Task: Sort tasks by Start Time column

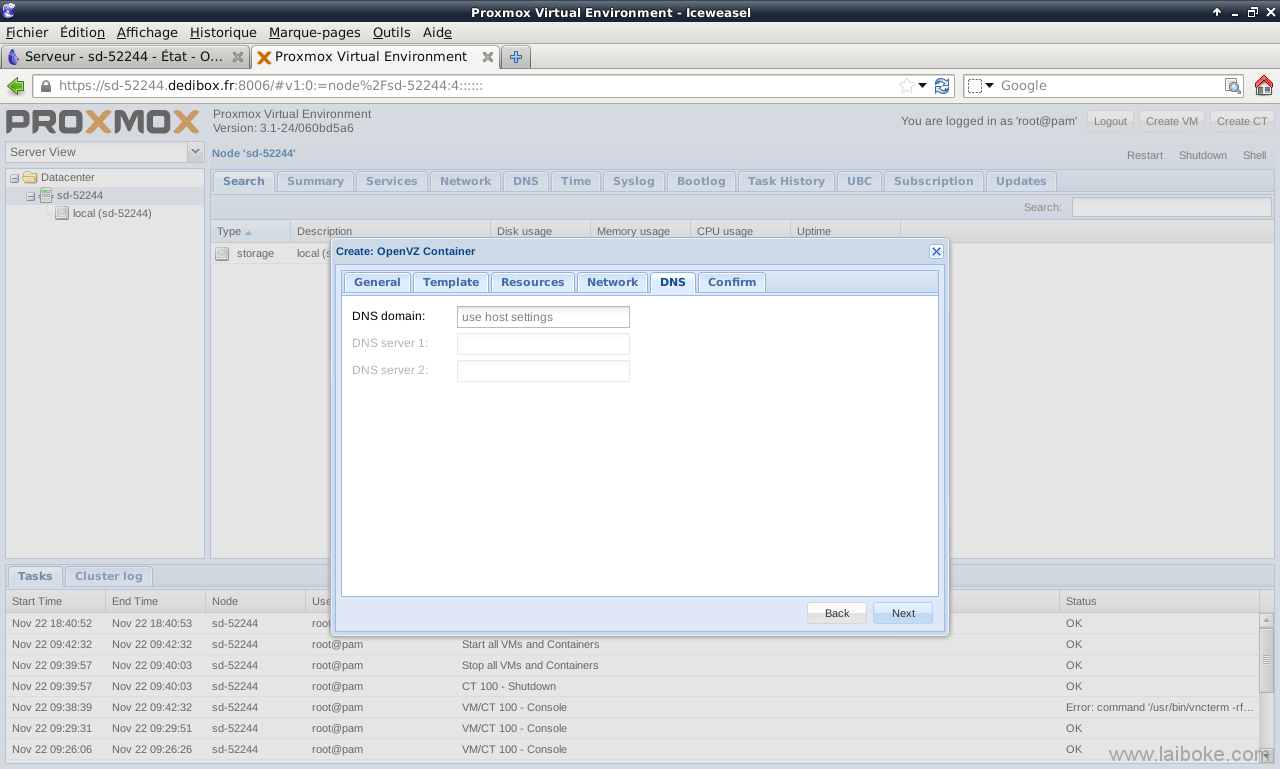Action: (56, 601)
